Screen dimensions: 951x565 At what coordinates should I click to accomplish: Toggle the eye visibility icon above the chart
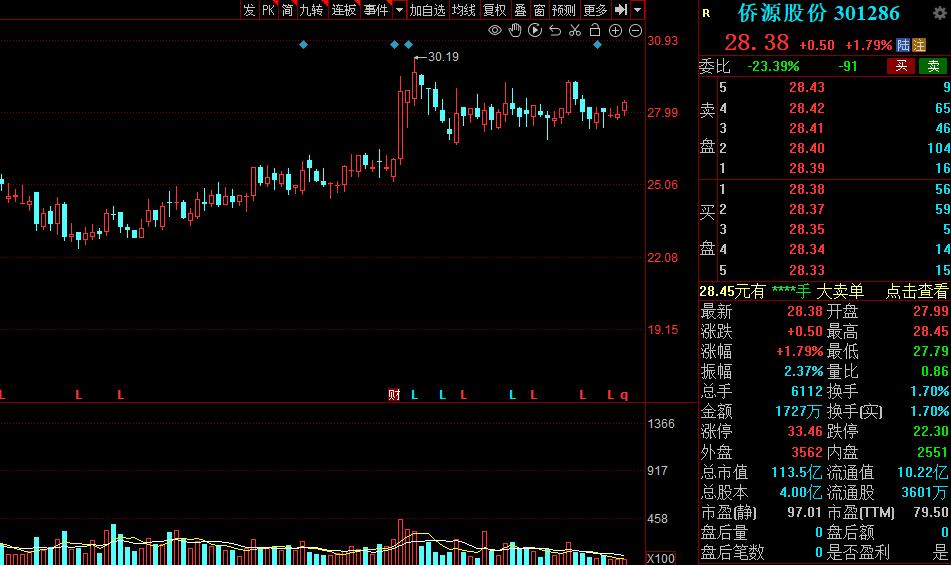(495, 30)
